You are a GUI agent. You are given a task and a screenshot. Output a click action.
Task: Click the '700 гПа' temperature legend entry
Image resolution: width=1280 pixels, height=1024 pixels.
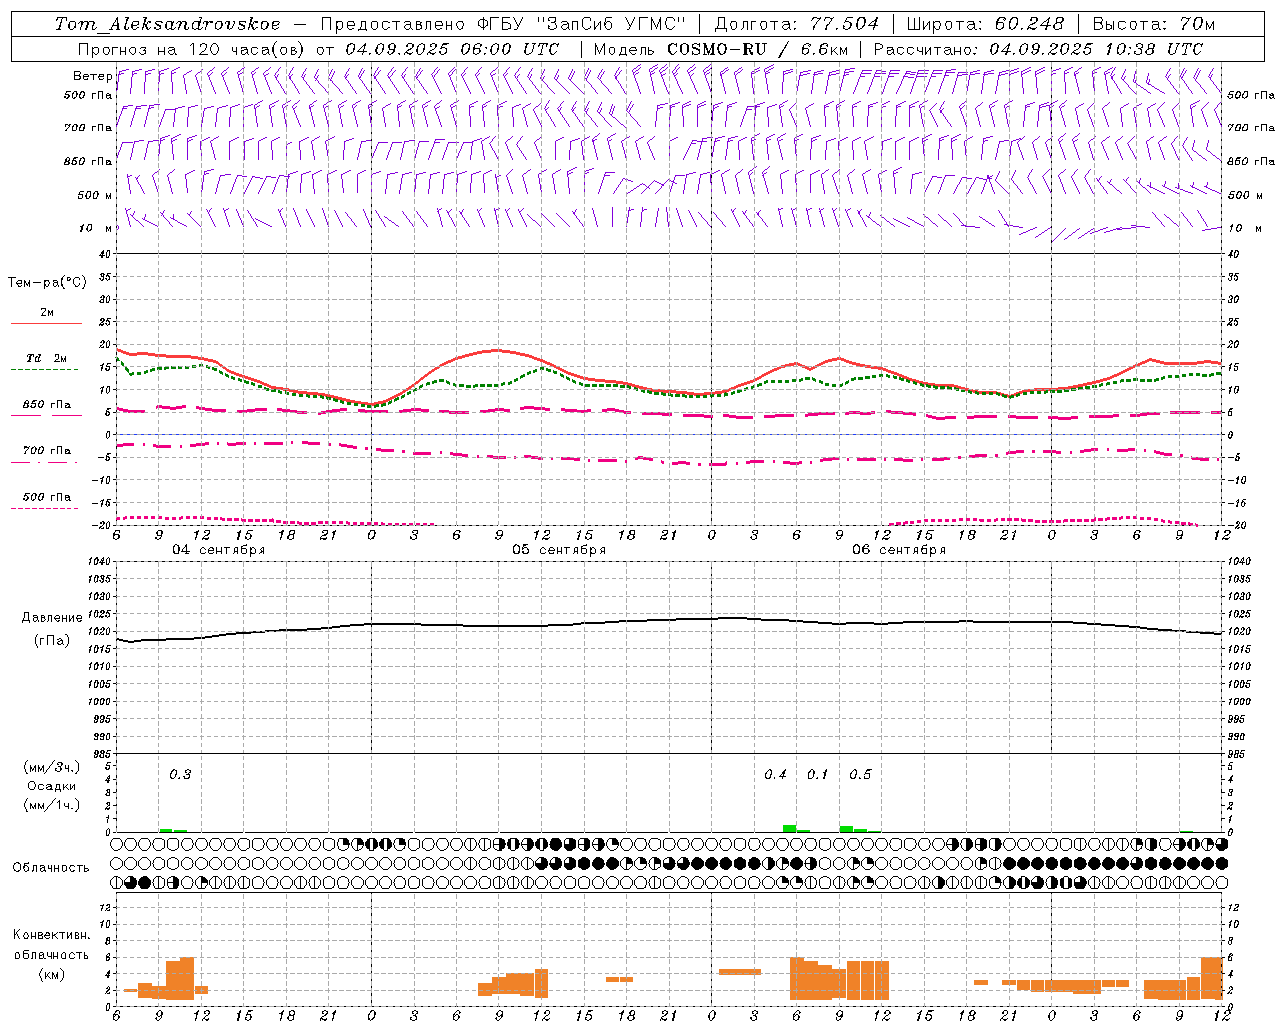(x=47, y=451)
